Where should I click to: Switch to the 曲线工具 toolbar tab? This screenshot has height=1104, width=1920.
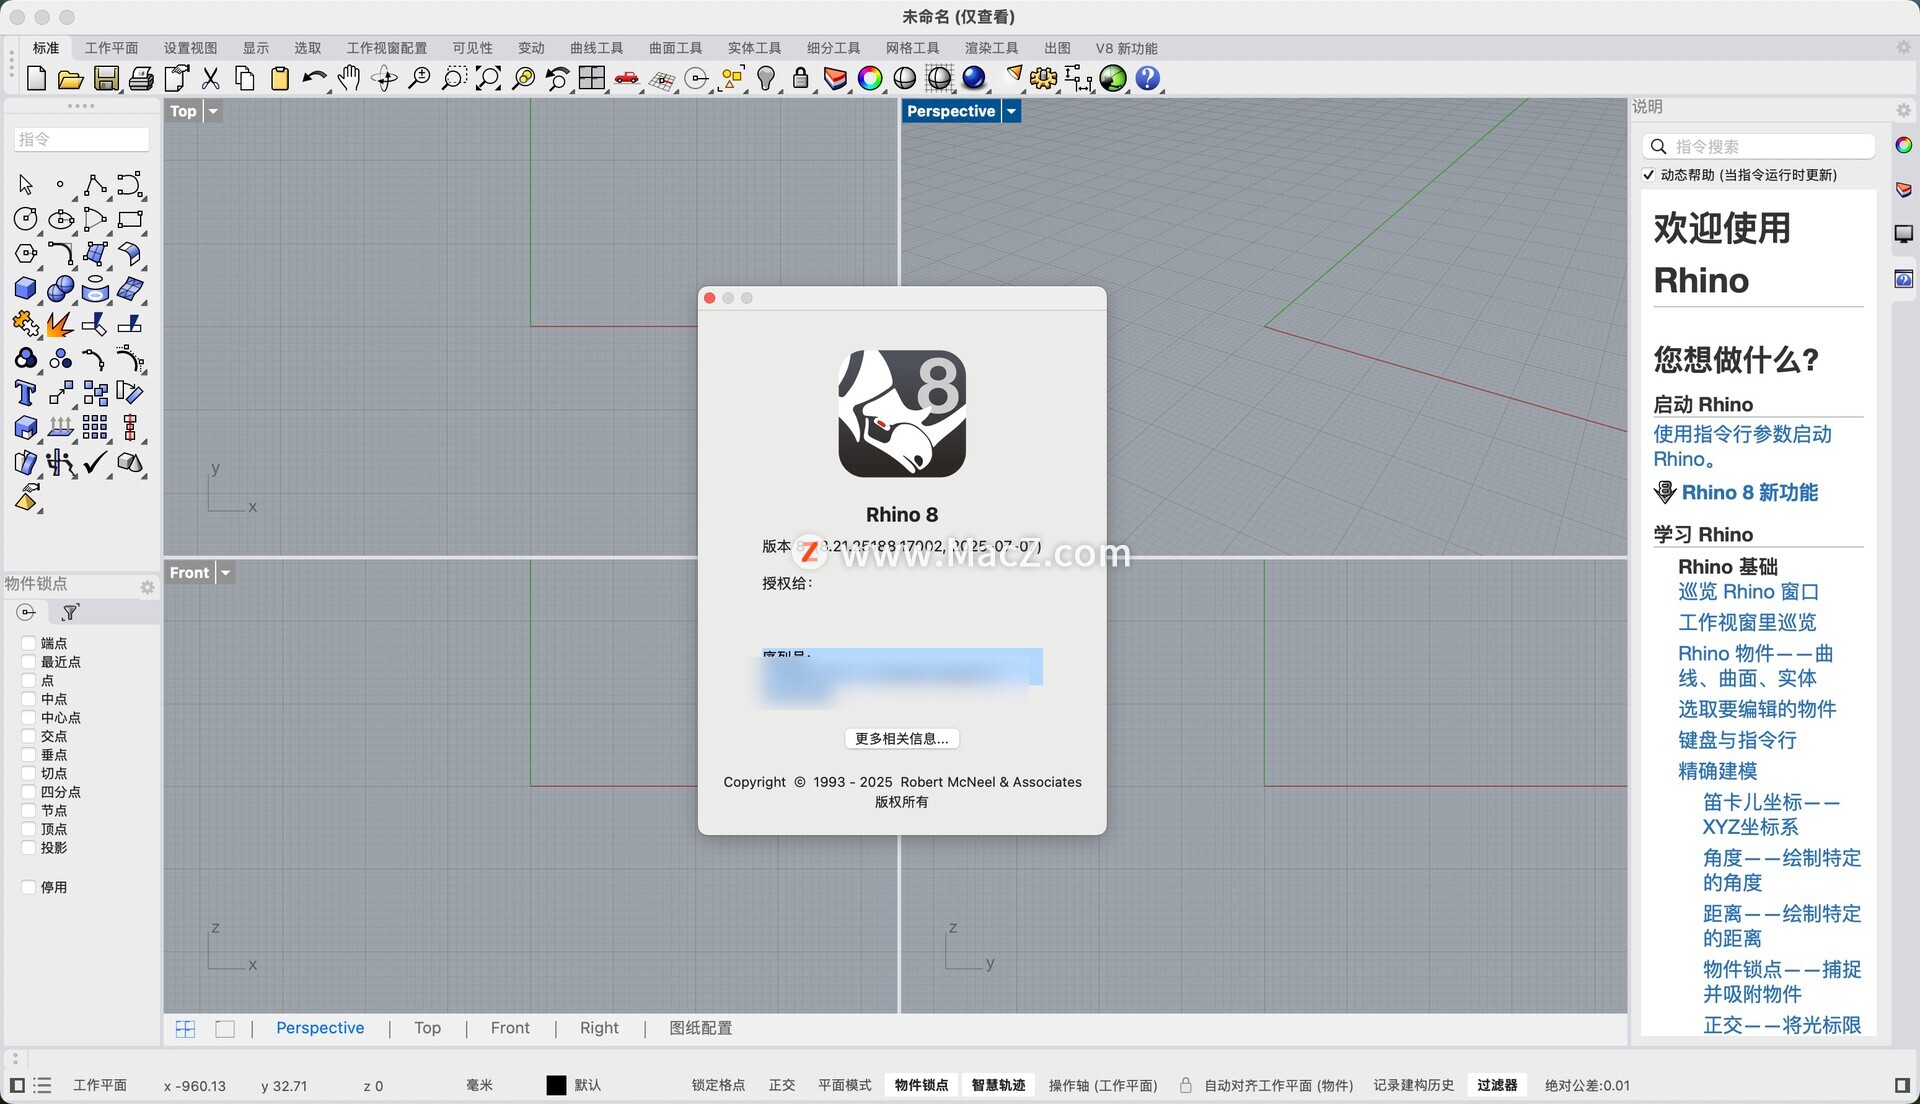tap(596, 48)
